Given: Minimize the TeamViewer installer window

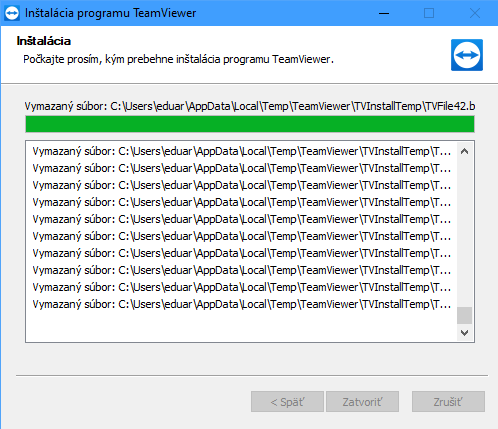Looking at the screenshot, I should (x=384, y=13).
